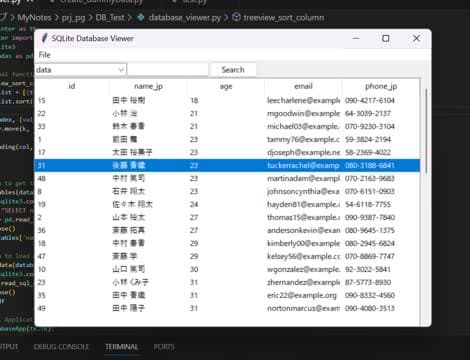Screen dimensions: 470x360
Task: Open the PORTS tab in VS Code
Action: (164, 347)
